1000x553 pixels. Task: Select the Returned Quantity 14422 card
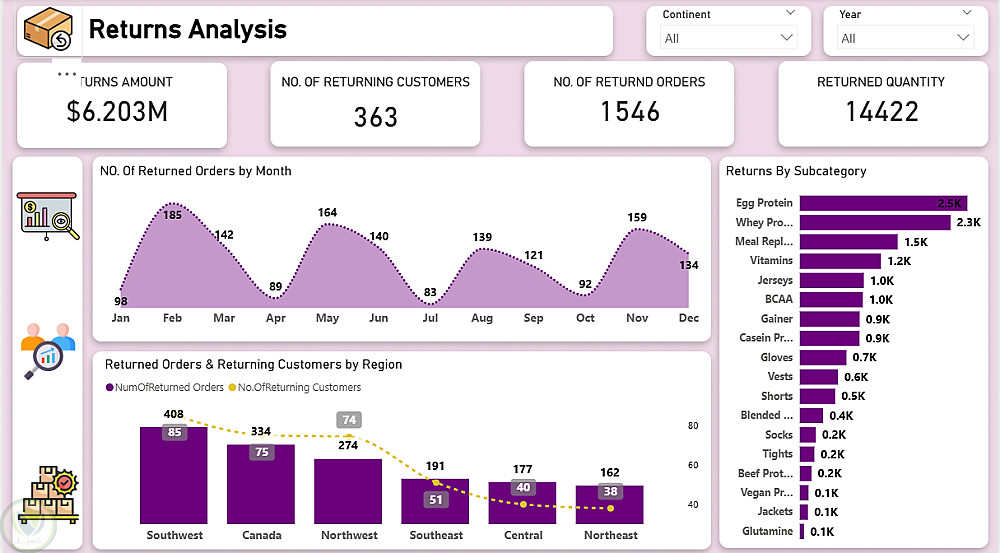pyautogui.click(x=883, y=105)
